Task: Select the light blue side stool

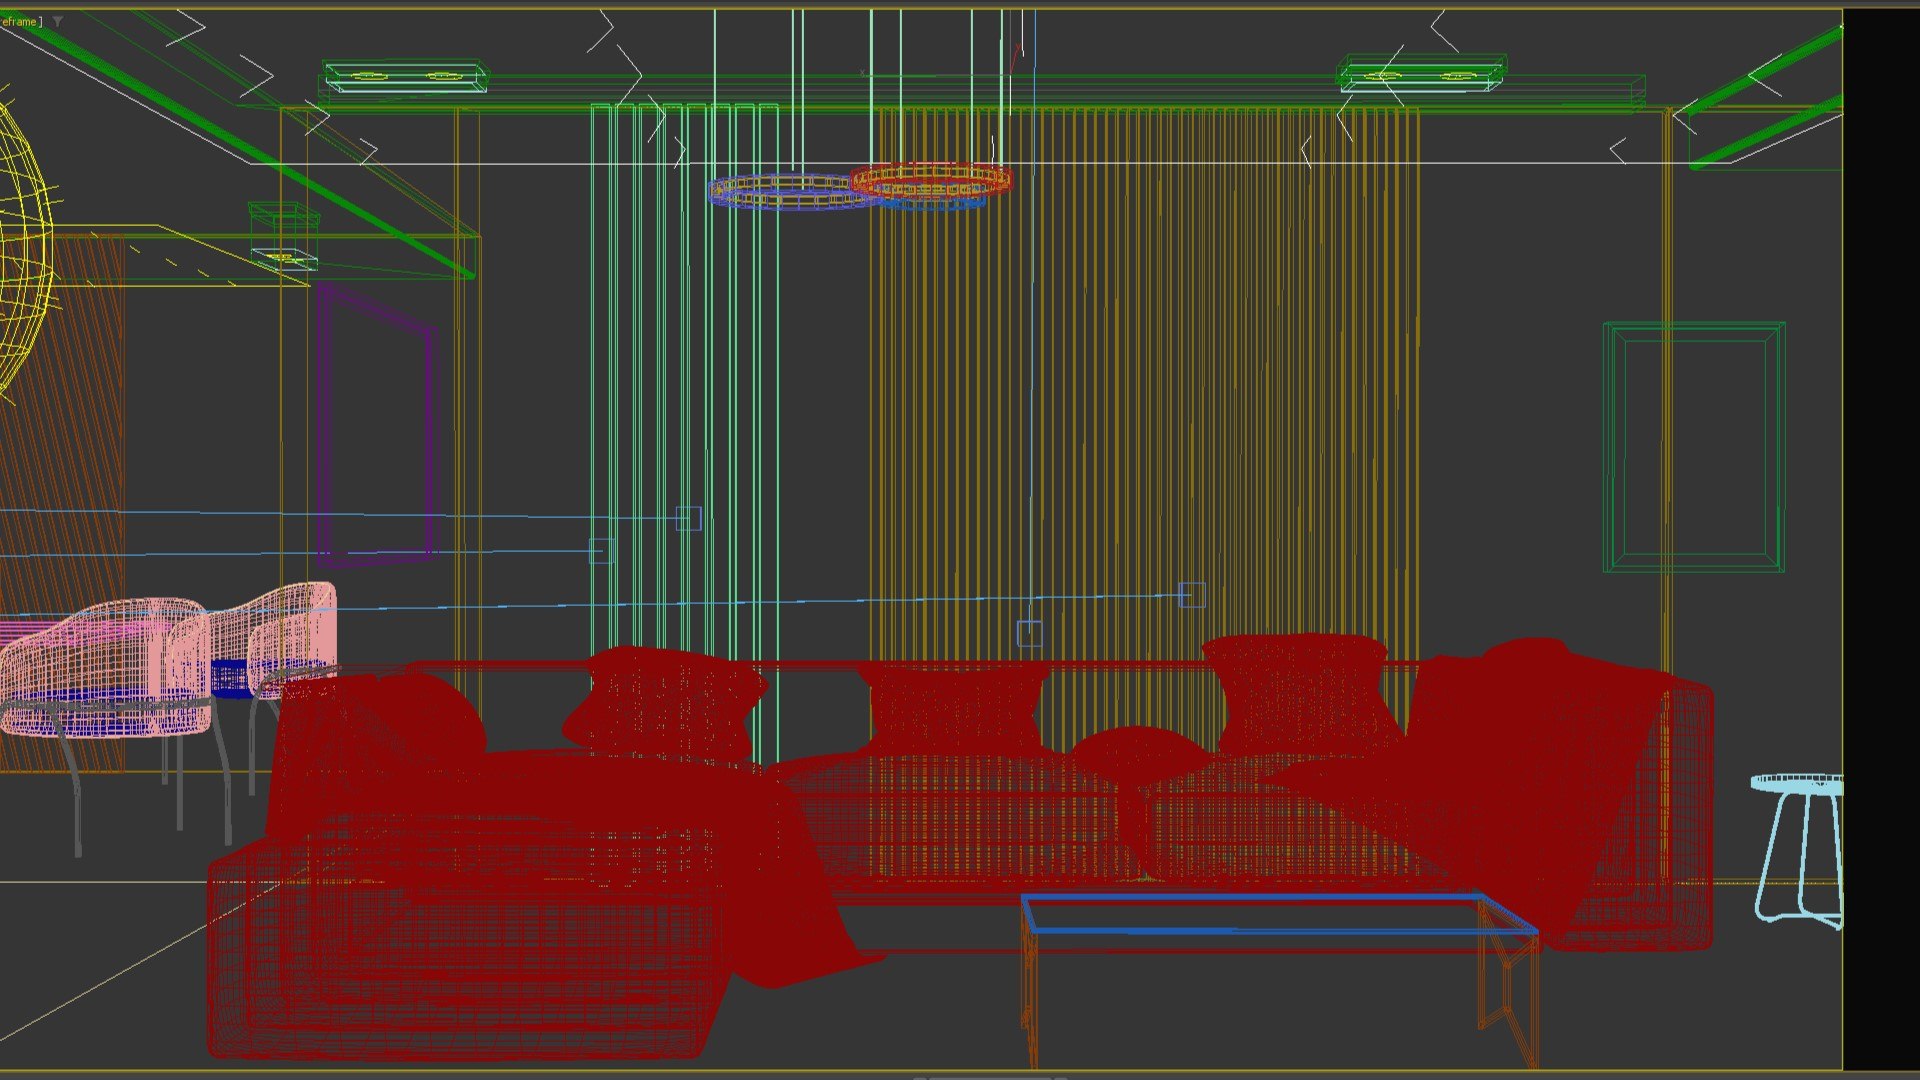Action: 1798,850
